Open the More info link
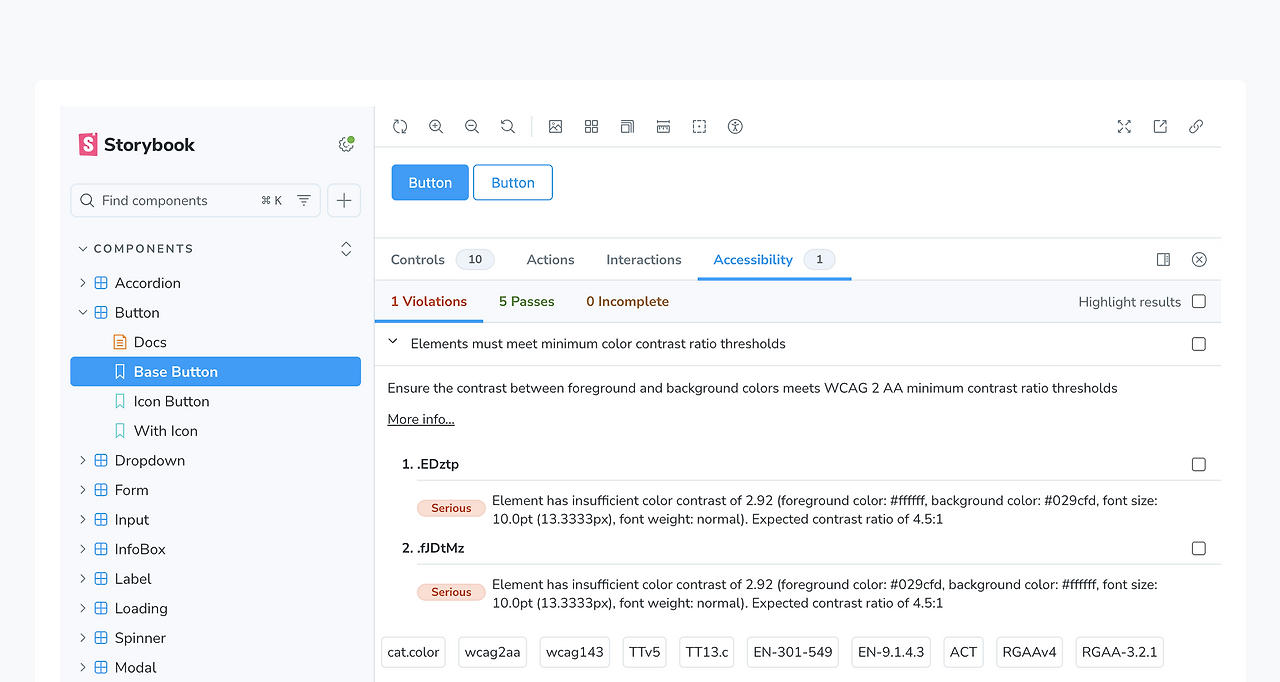Viewport: 1280px width, 682px height. pos(421,419)
